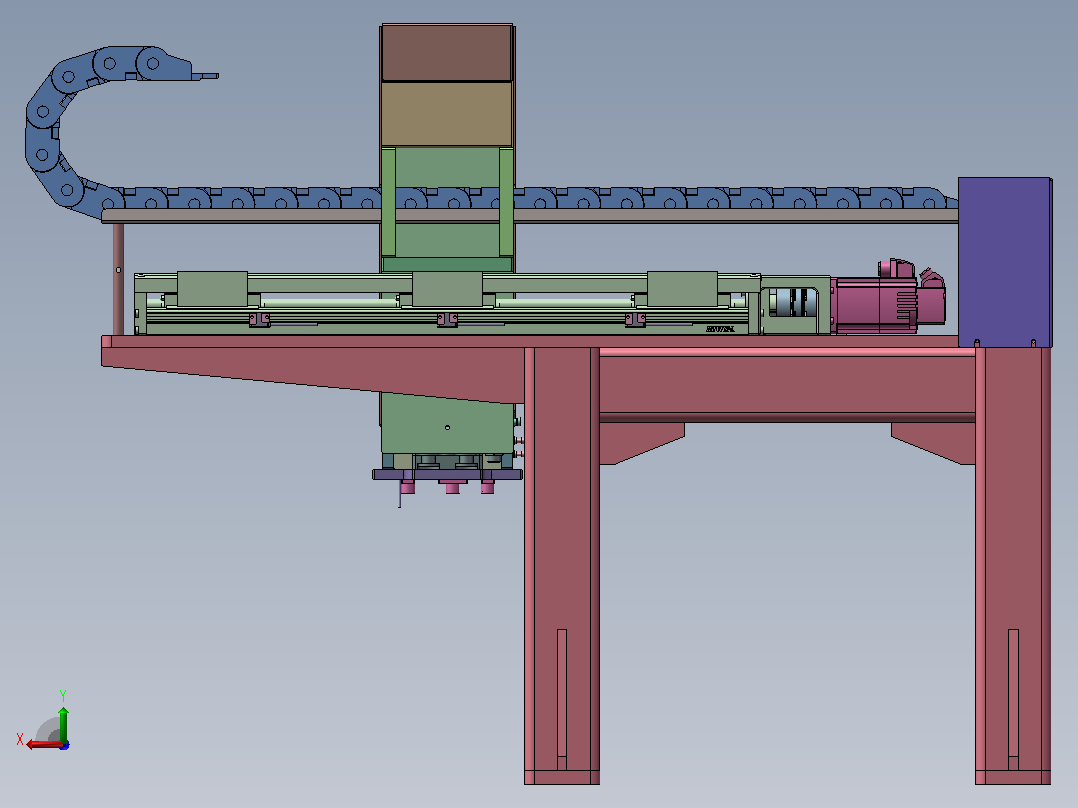Select the right green carriage block on rail

682,289
